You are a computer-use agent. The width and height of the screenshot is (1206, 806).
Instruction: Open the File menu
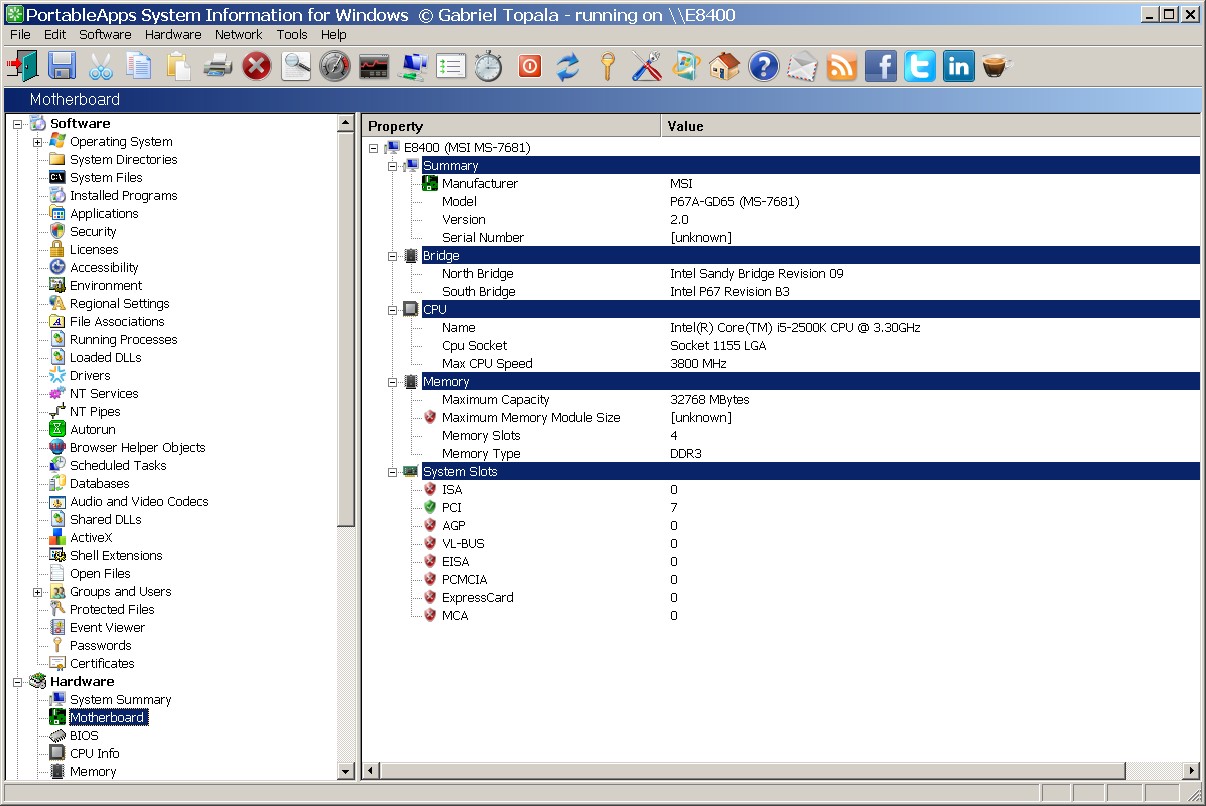pyautogui.click(x=20, y=34)
